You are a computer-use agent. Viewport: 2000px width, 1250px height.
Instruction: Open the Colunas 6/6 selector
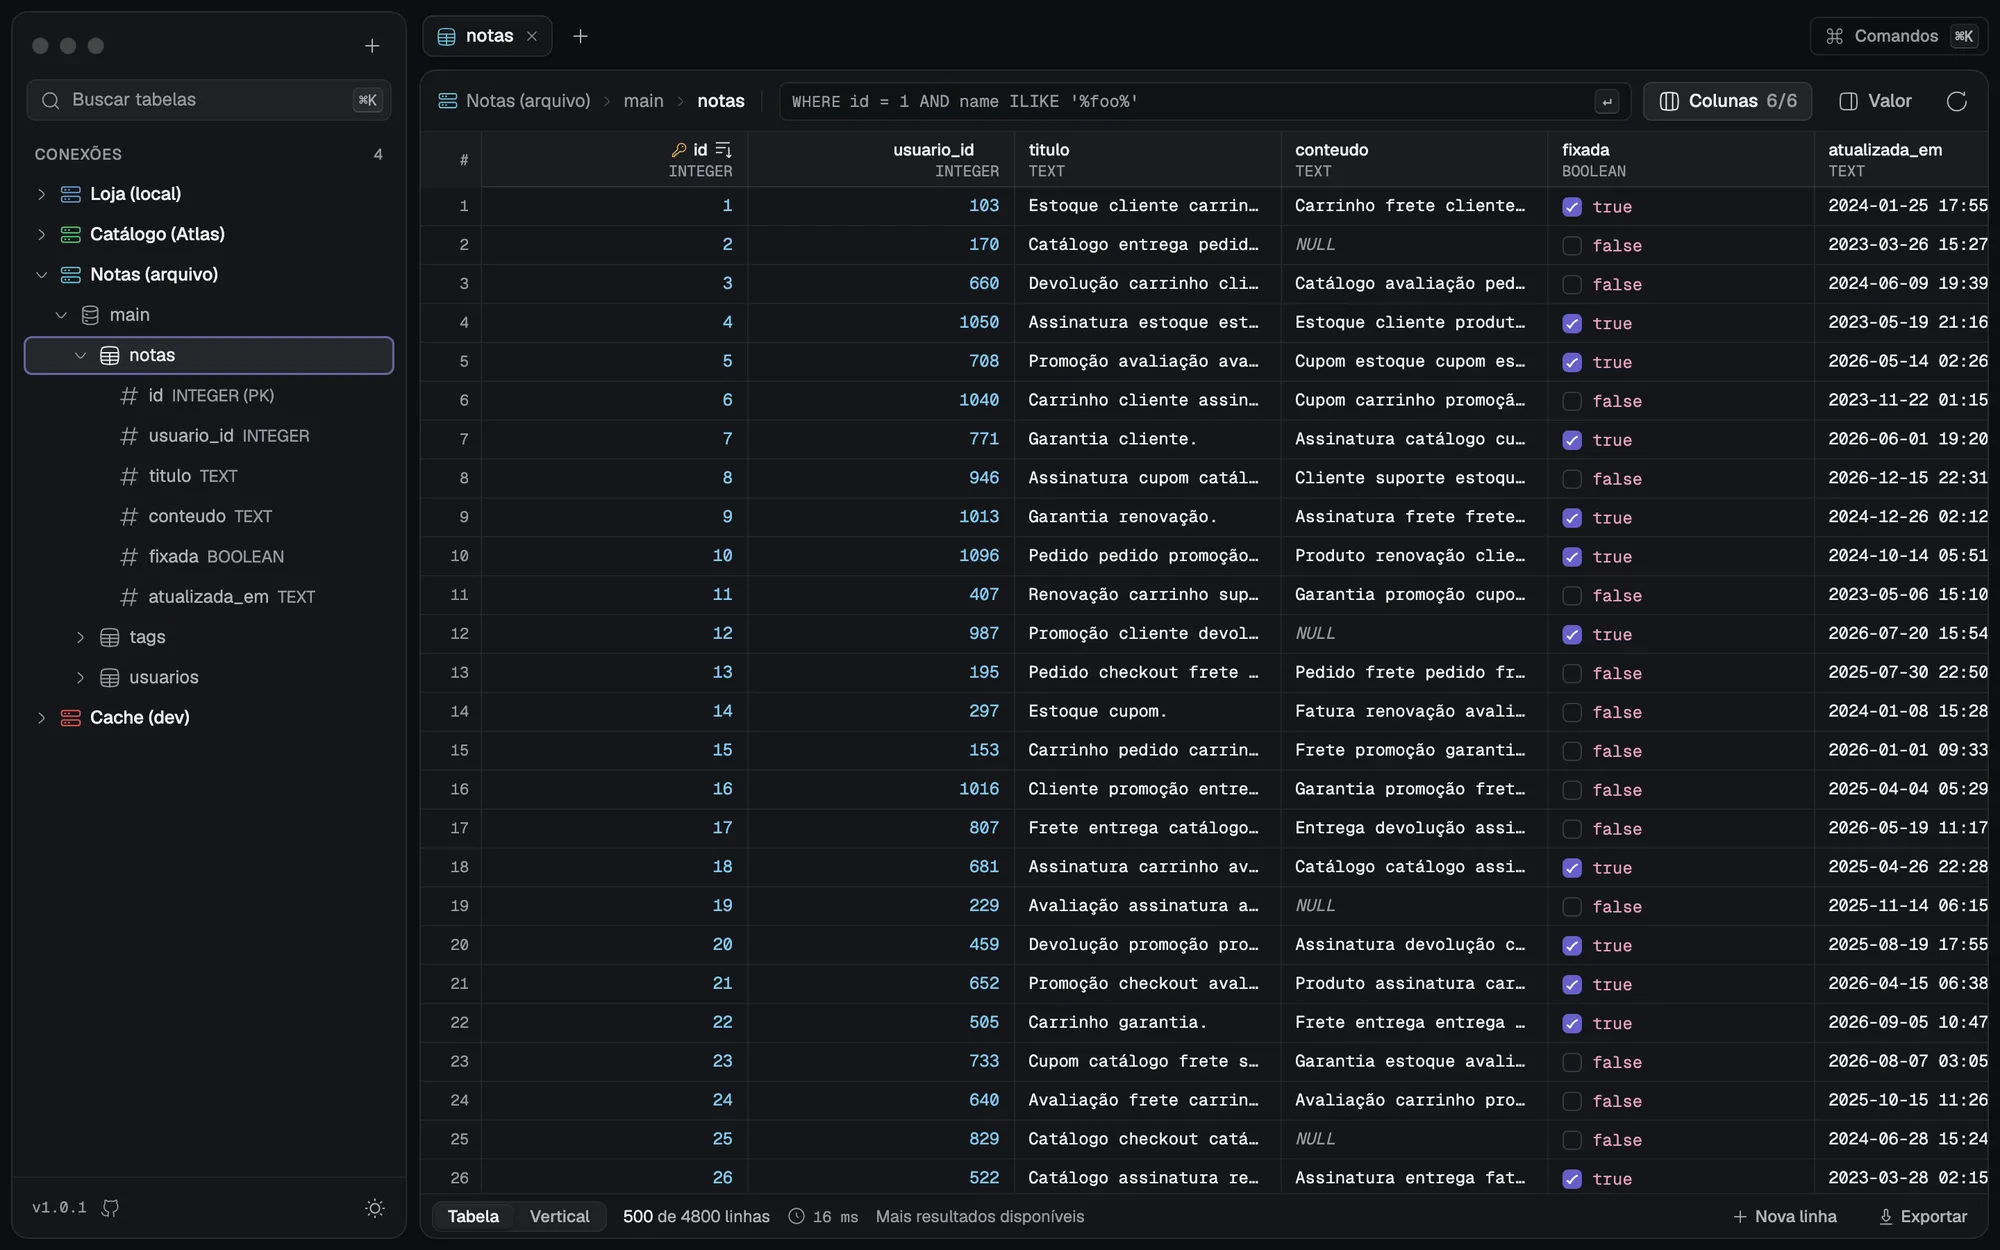click(1727, 101)
